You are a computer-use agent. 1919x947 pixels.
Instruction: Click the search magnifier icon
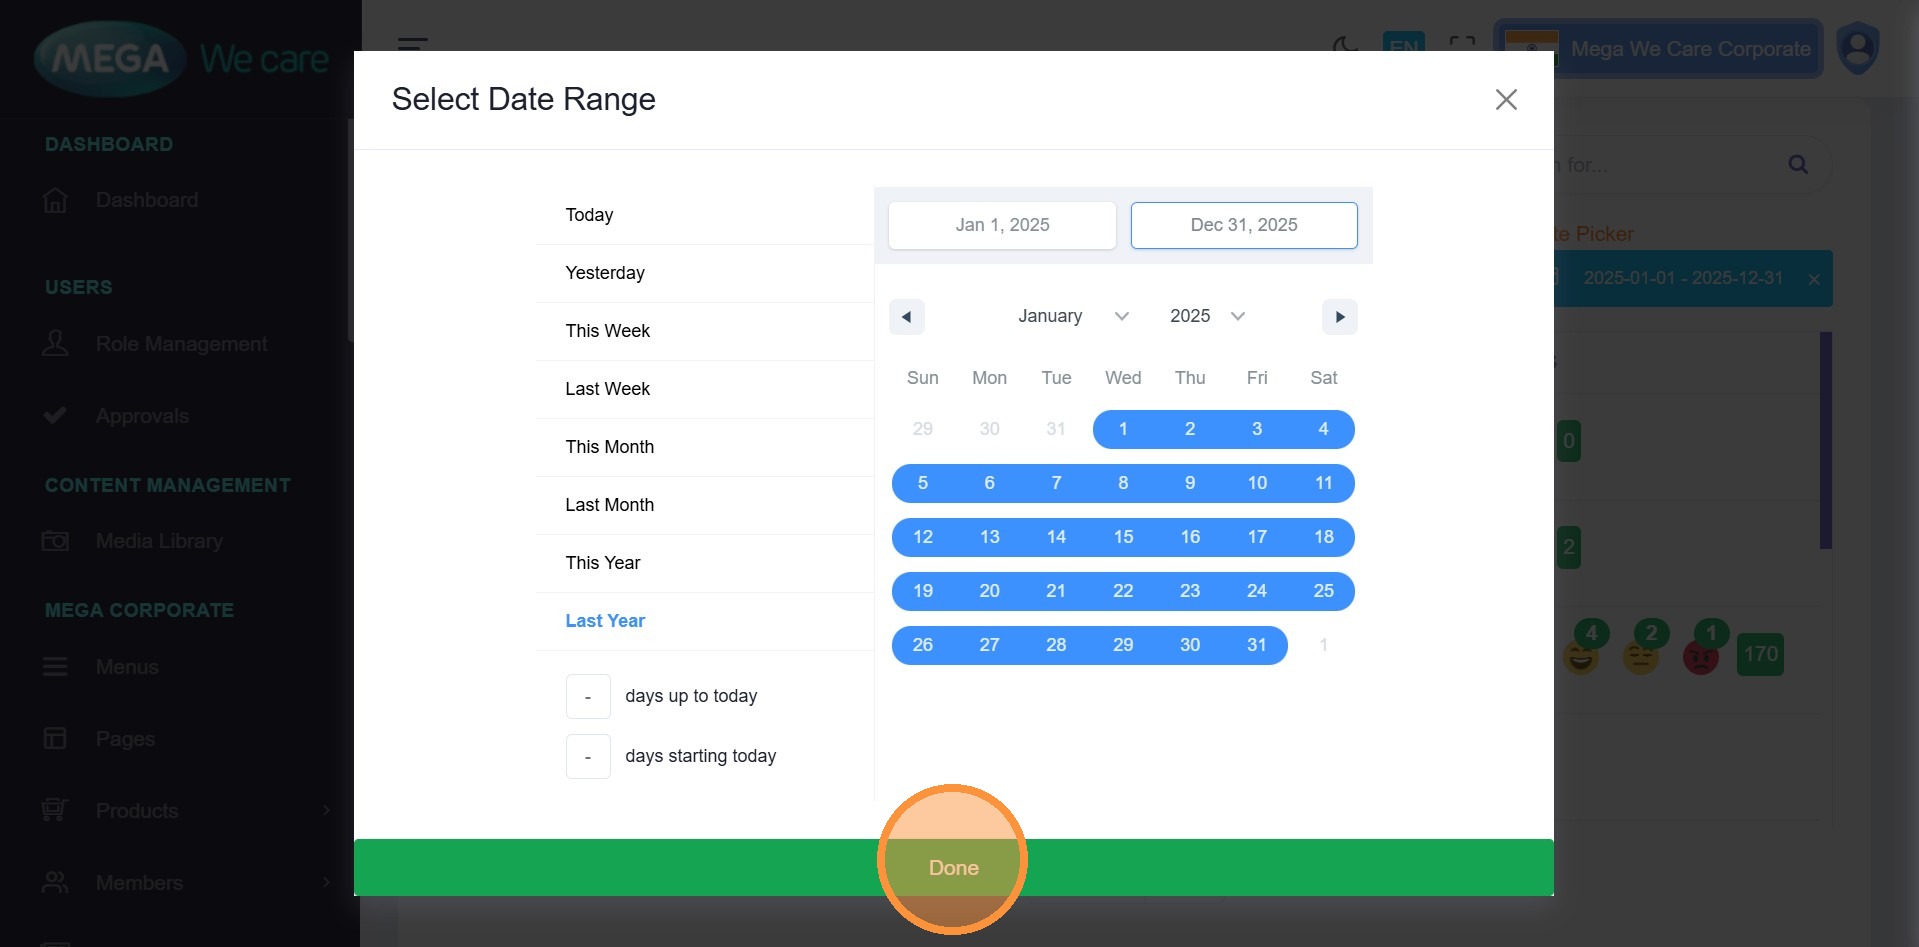pyautogui.click(x=1797, y=165)
